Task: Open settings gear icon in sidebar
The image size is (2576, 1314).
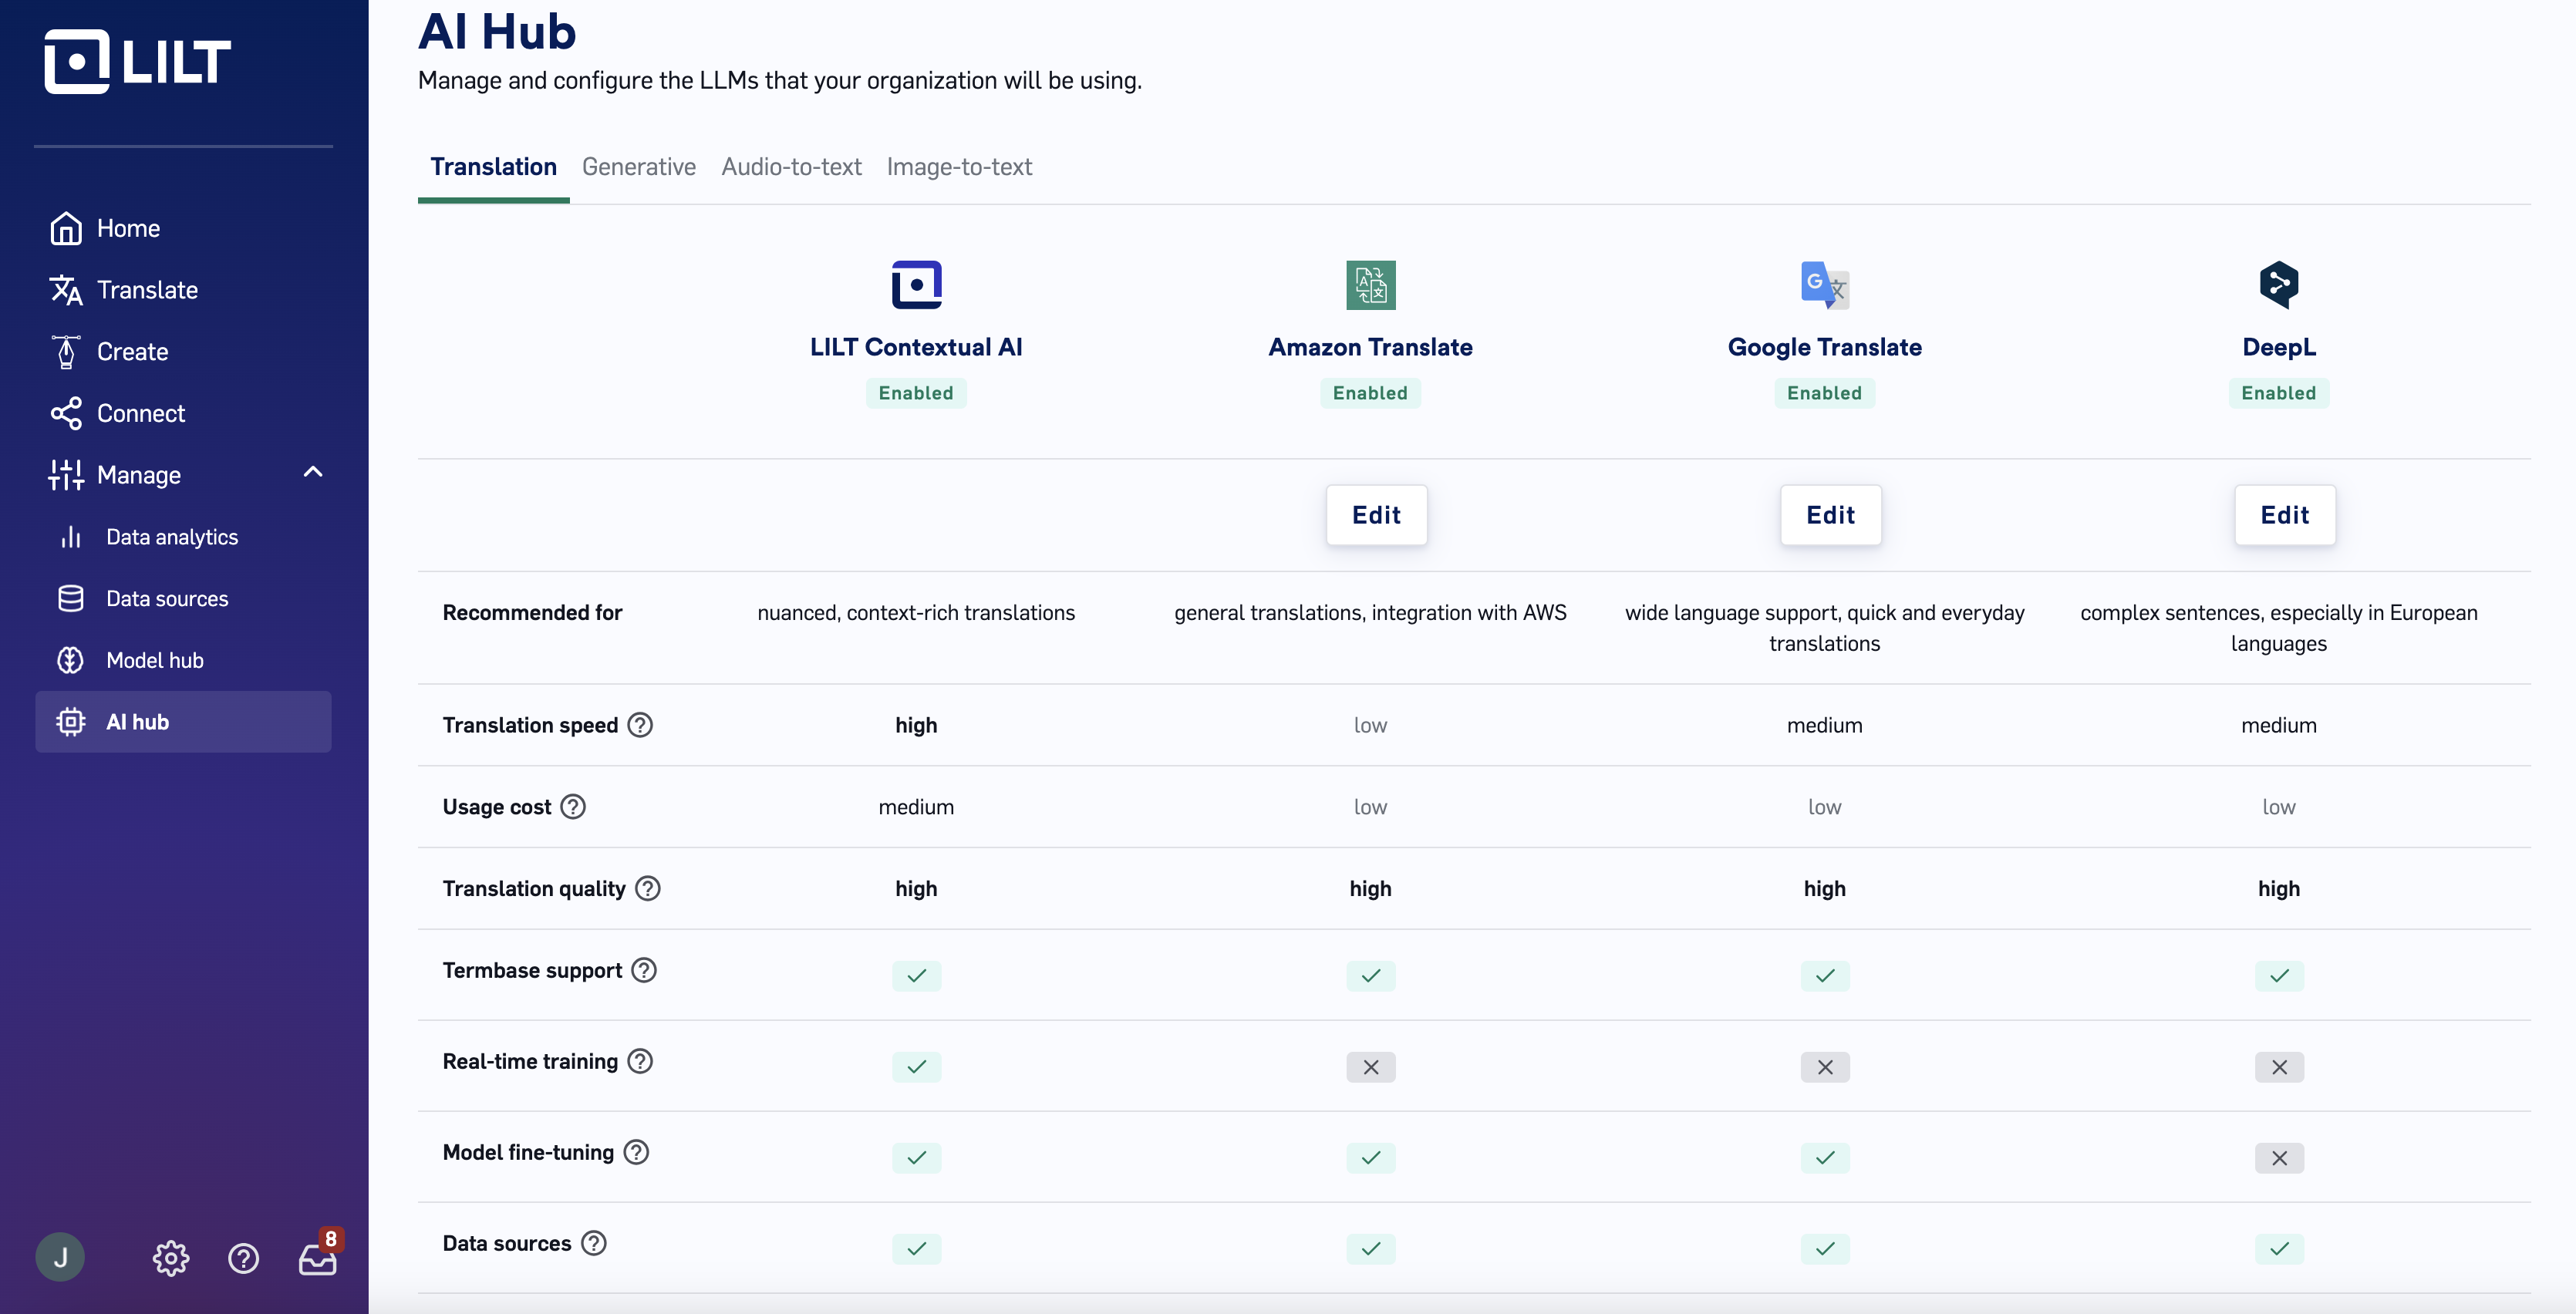Action: 171,1258
